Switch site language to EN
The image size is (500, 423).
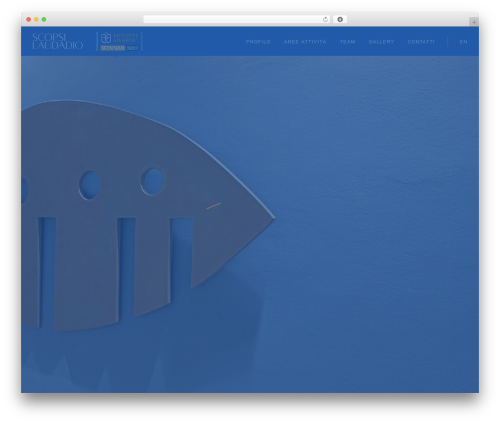463,42
